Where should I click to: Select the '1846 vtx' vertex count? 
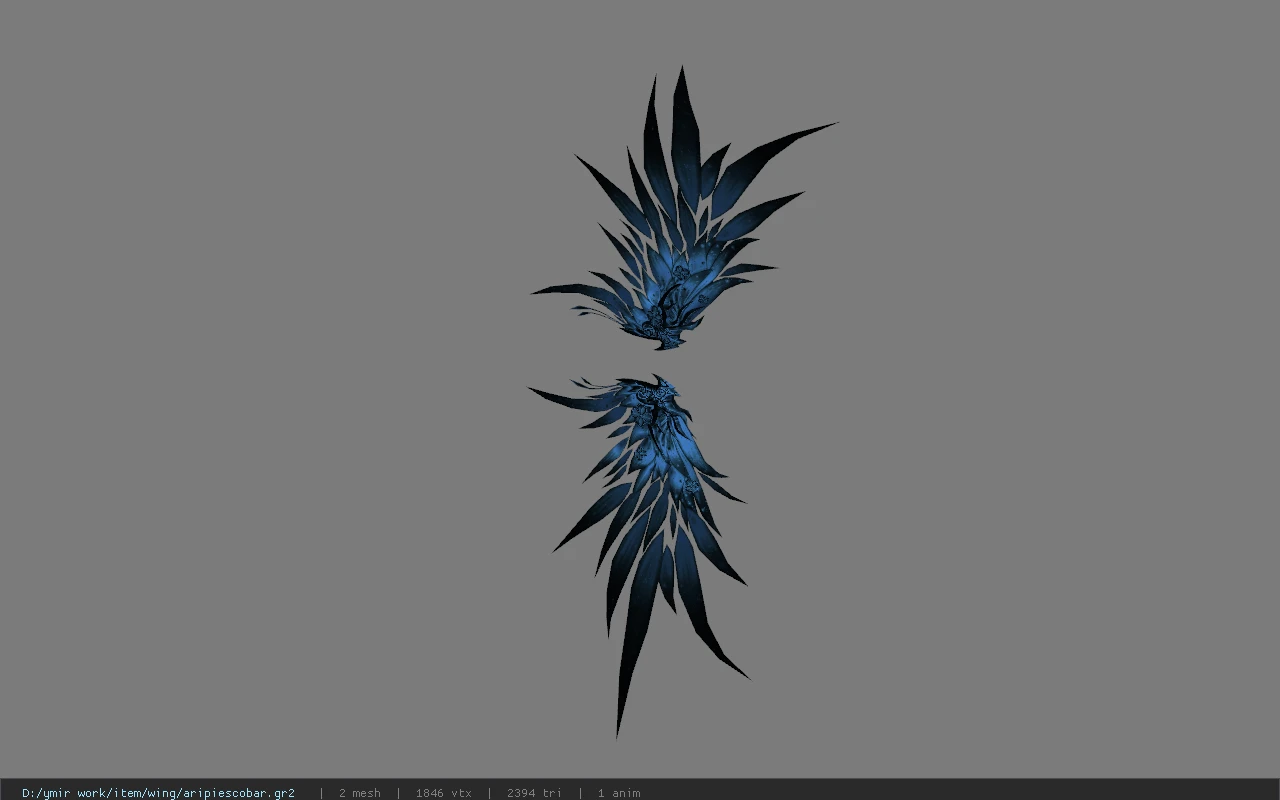tap(443, 793)
